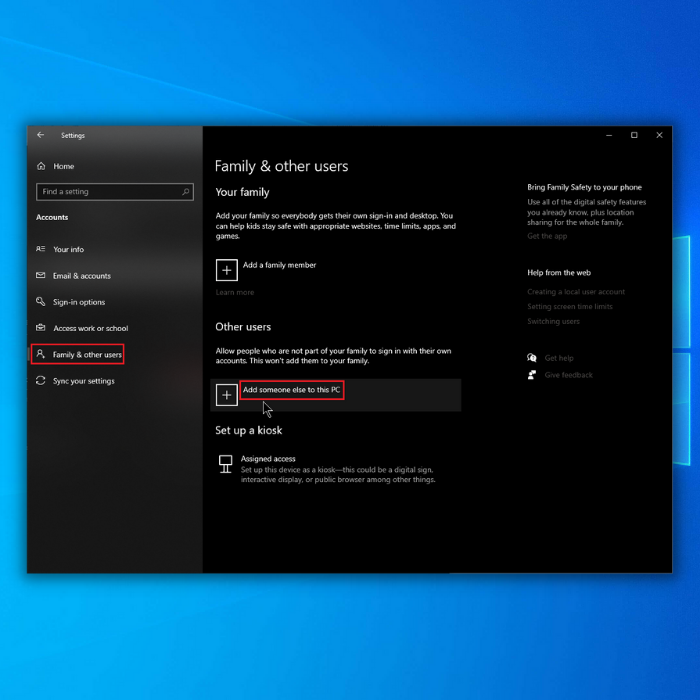The image size is (700, 700).
Task: Click the Sign-in options key icon
Action: [x=41, y=301]
